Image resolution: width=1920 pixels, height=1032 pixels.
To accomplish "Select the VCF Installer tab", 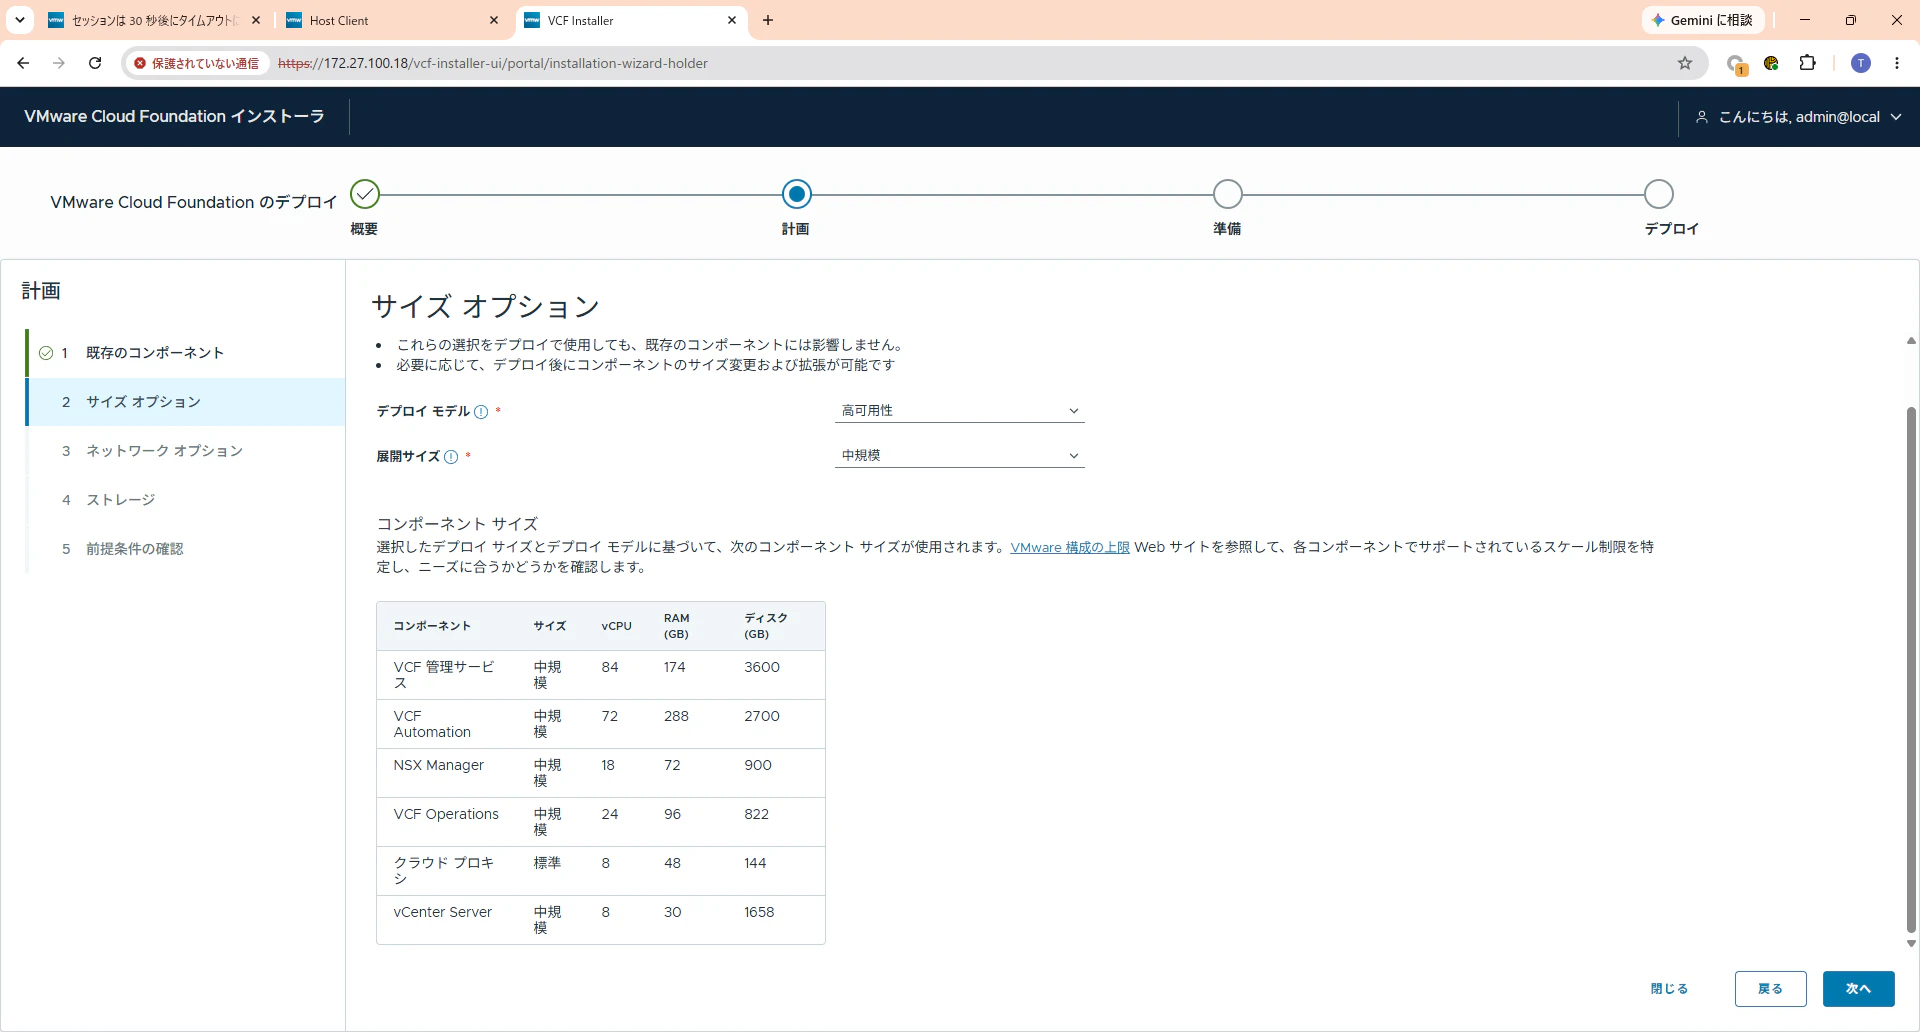I will point(631,20).
